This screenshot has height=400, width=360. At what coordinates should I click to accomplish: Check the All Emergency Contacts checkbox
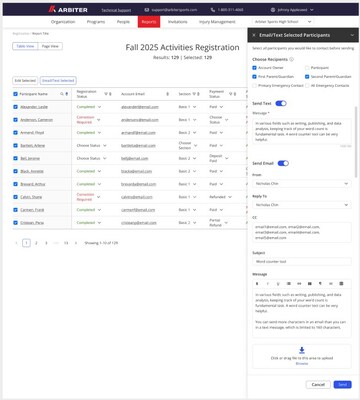pyautogui.click(x=307, y=86)
